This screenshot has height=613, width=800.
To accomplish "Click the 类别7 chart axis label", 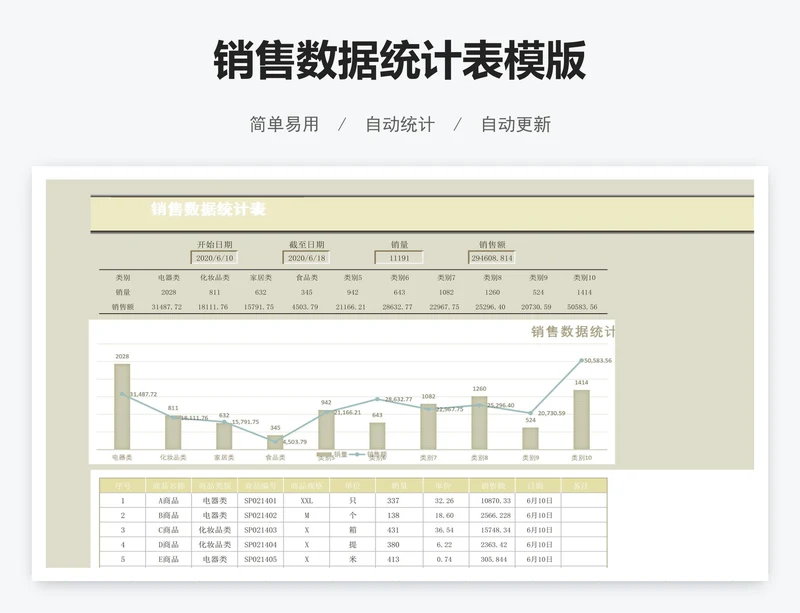I will [x=428, y=458].
